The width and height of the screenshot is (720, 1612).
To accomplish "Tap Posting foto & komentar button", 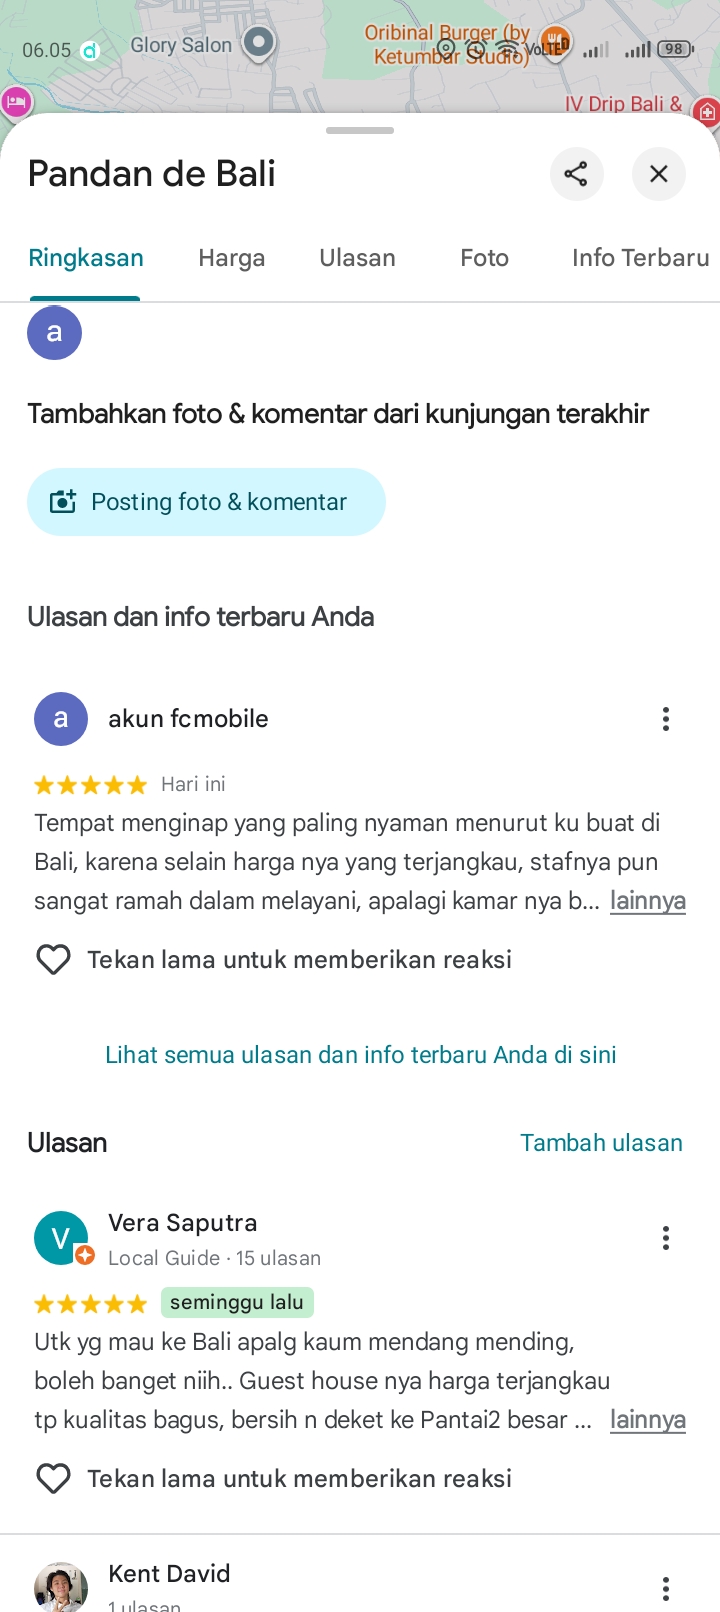I will click(206, 502).
